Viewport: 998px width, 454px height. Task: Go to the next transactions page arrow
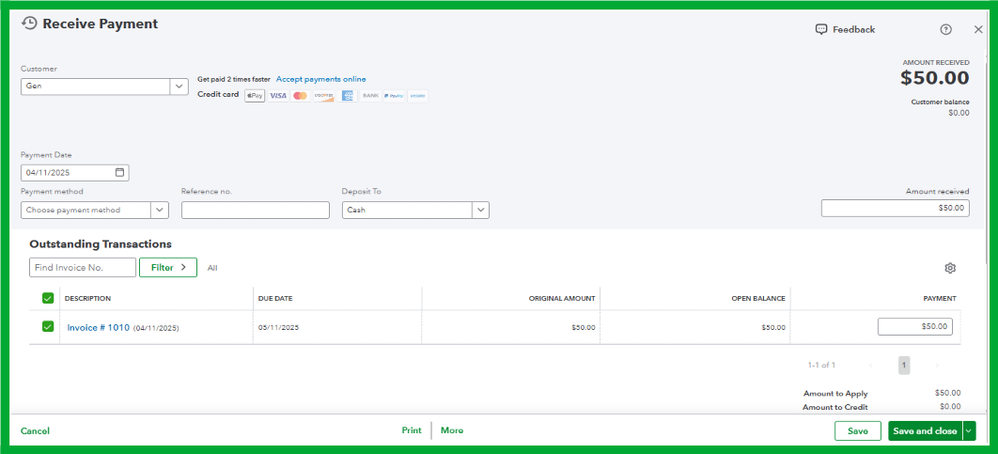click(936, 365)
